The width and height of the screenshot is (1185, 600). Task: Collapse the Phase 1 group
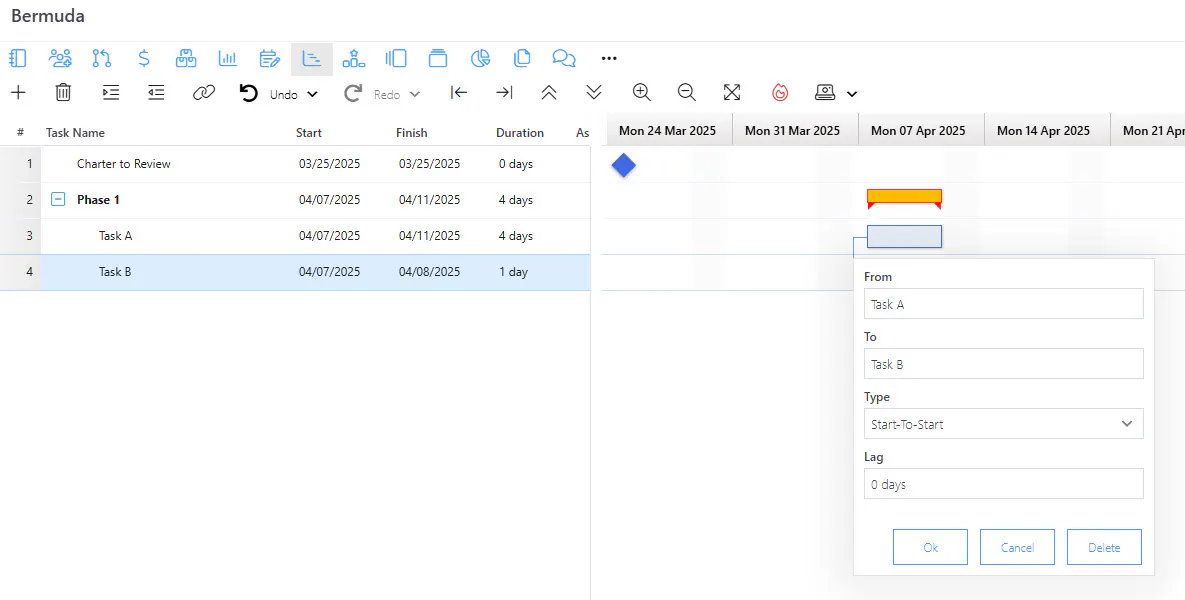pyautogui.click(x=58, y=199)
